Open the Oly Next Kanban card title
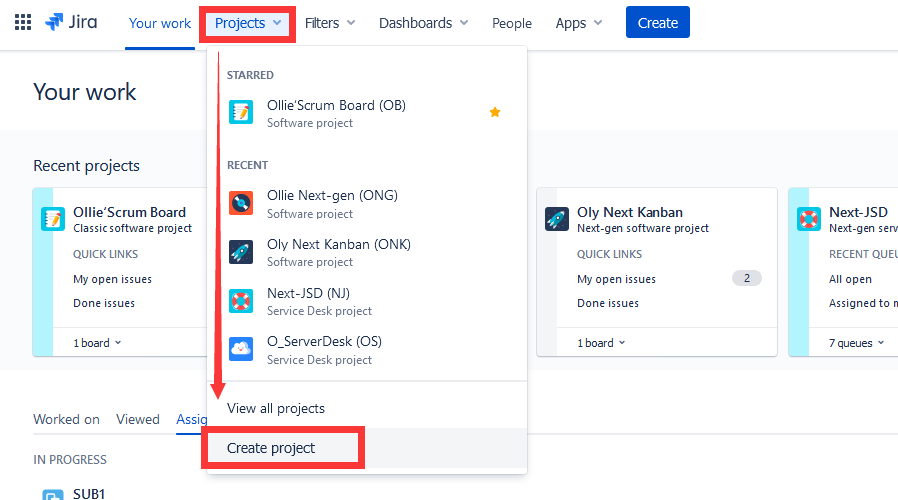Image resolution: width=898 pixels, height=500 pixels. pyautogui.click(x=630, y=212)
